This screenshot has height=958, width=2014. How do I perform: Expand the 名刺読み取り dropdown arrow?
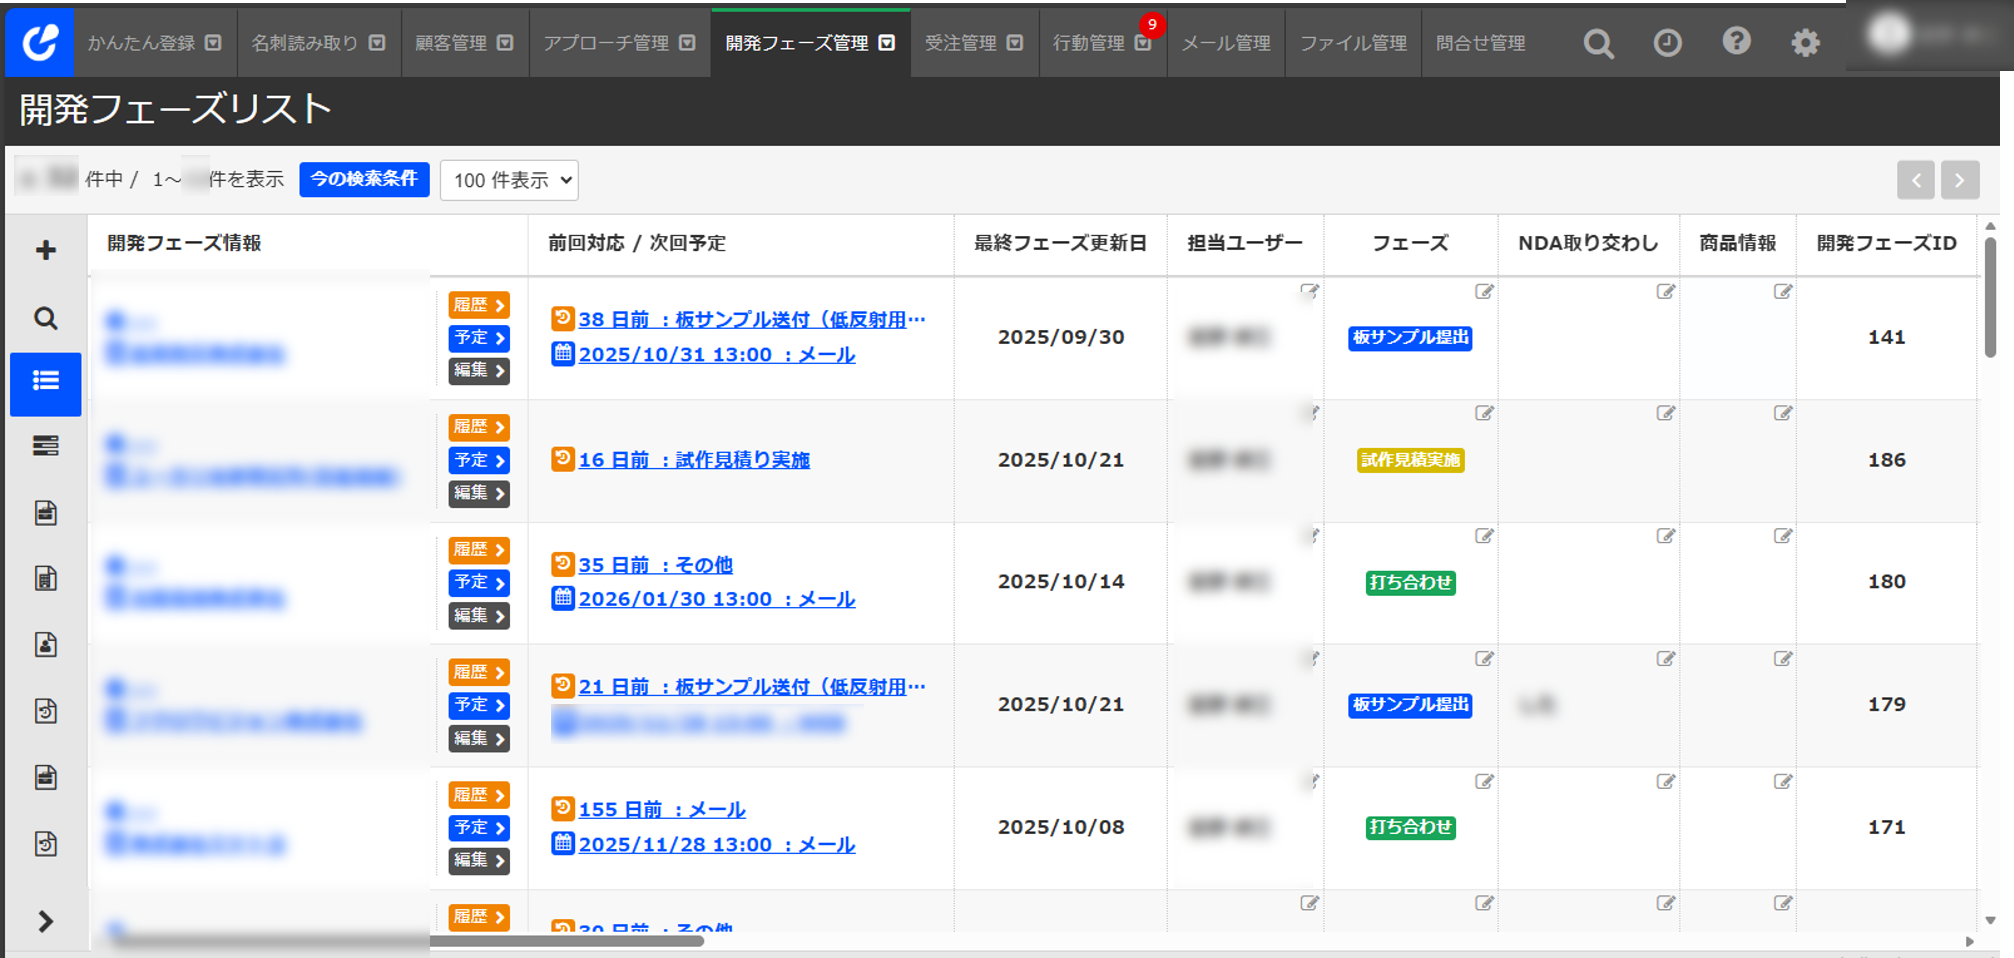point(377,43)
